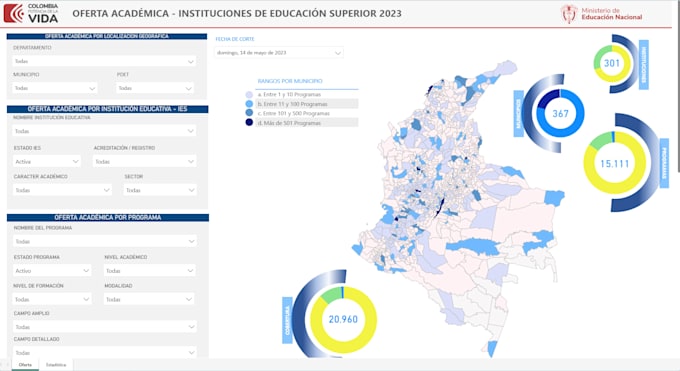The image size is (680, 371).
Task: Click the Municipios donut chart showing 367
Action: [560, 113]
